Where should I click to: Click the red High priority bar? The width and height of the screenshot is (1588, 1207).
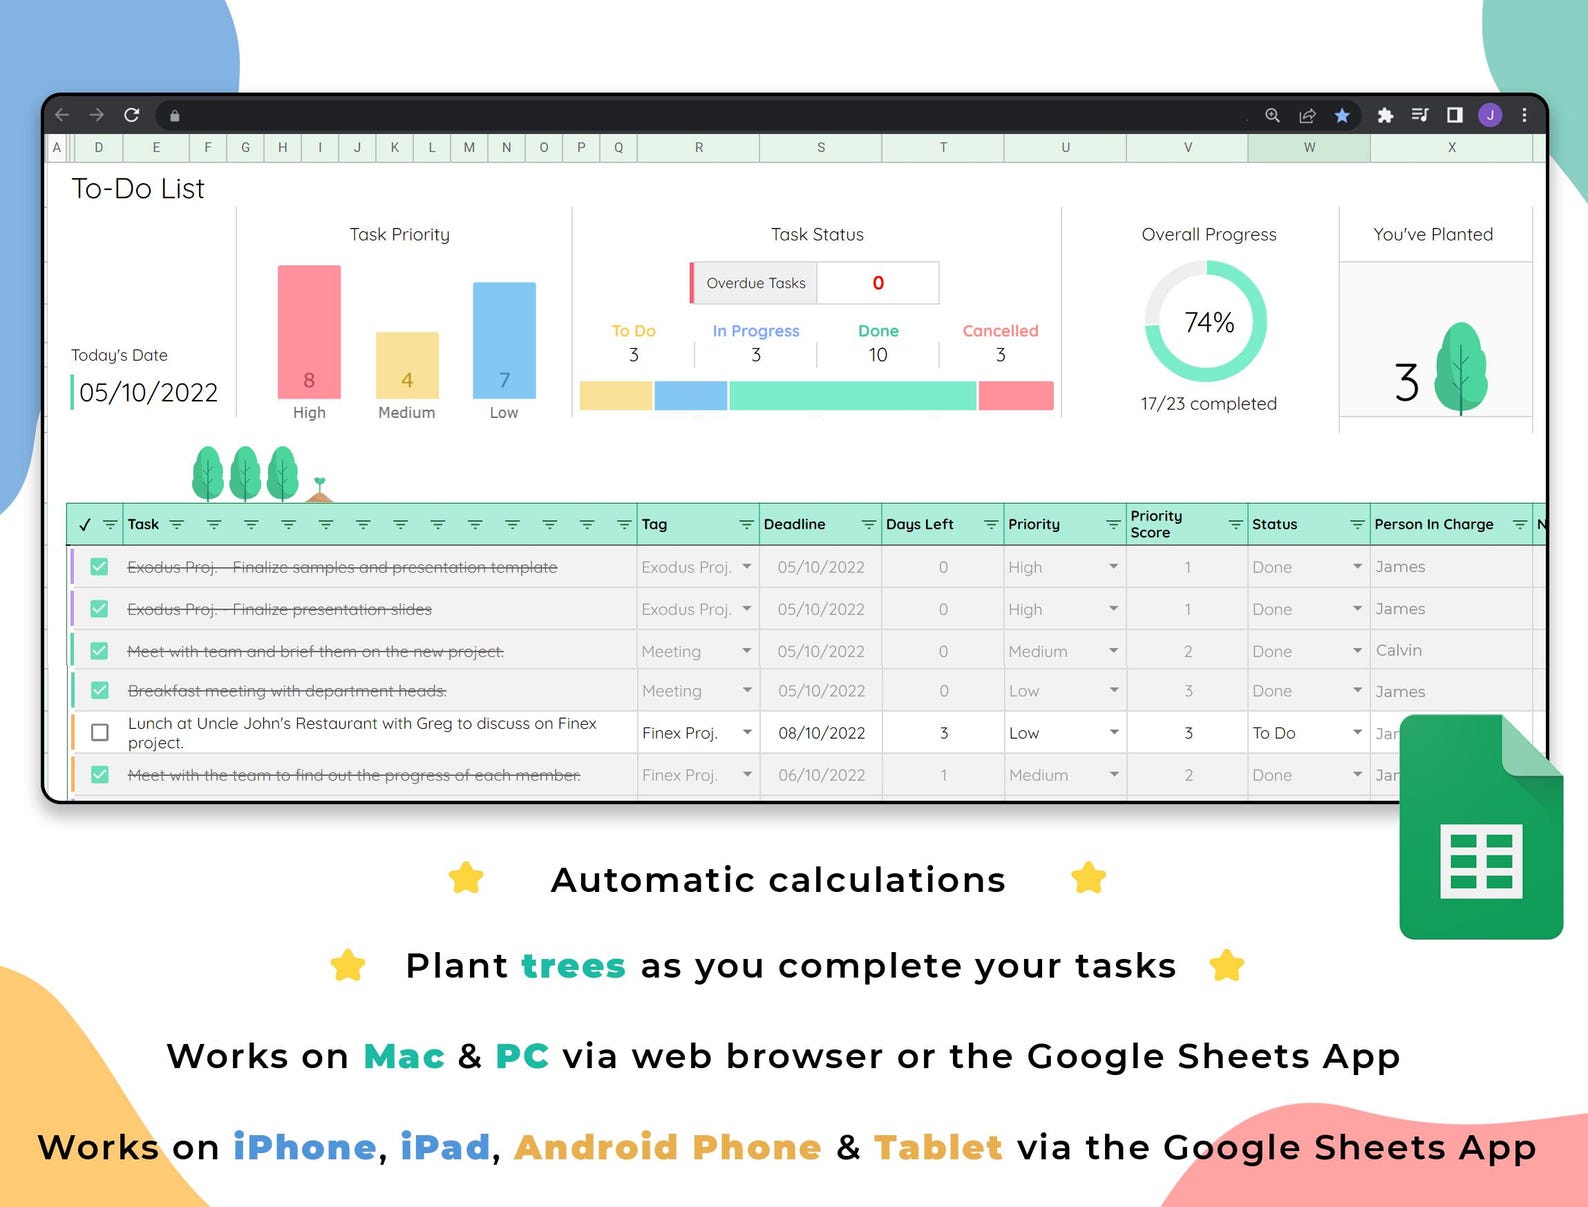click(309, 332)
